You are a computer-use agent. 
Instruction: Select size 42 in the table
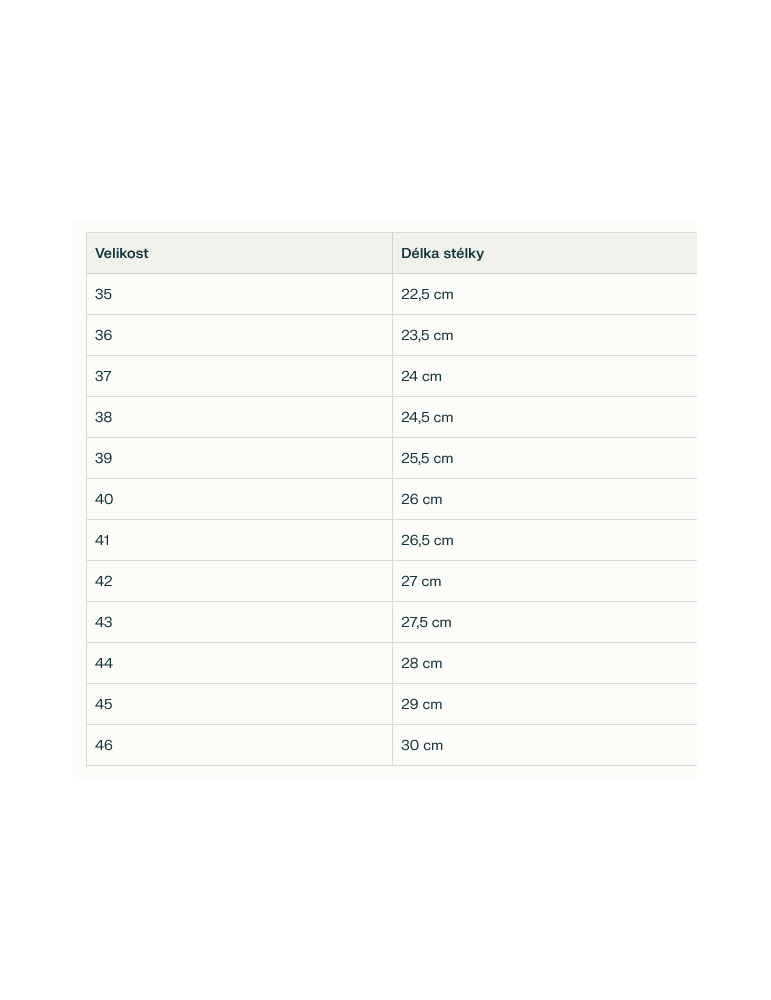tap(104, 581)
